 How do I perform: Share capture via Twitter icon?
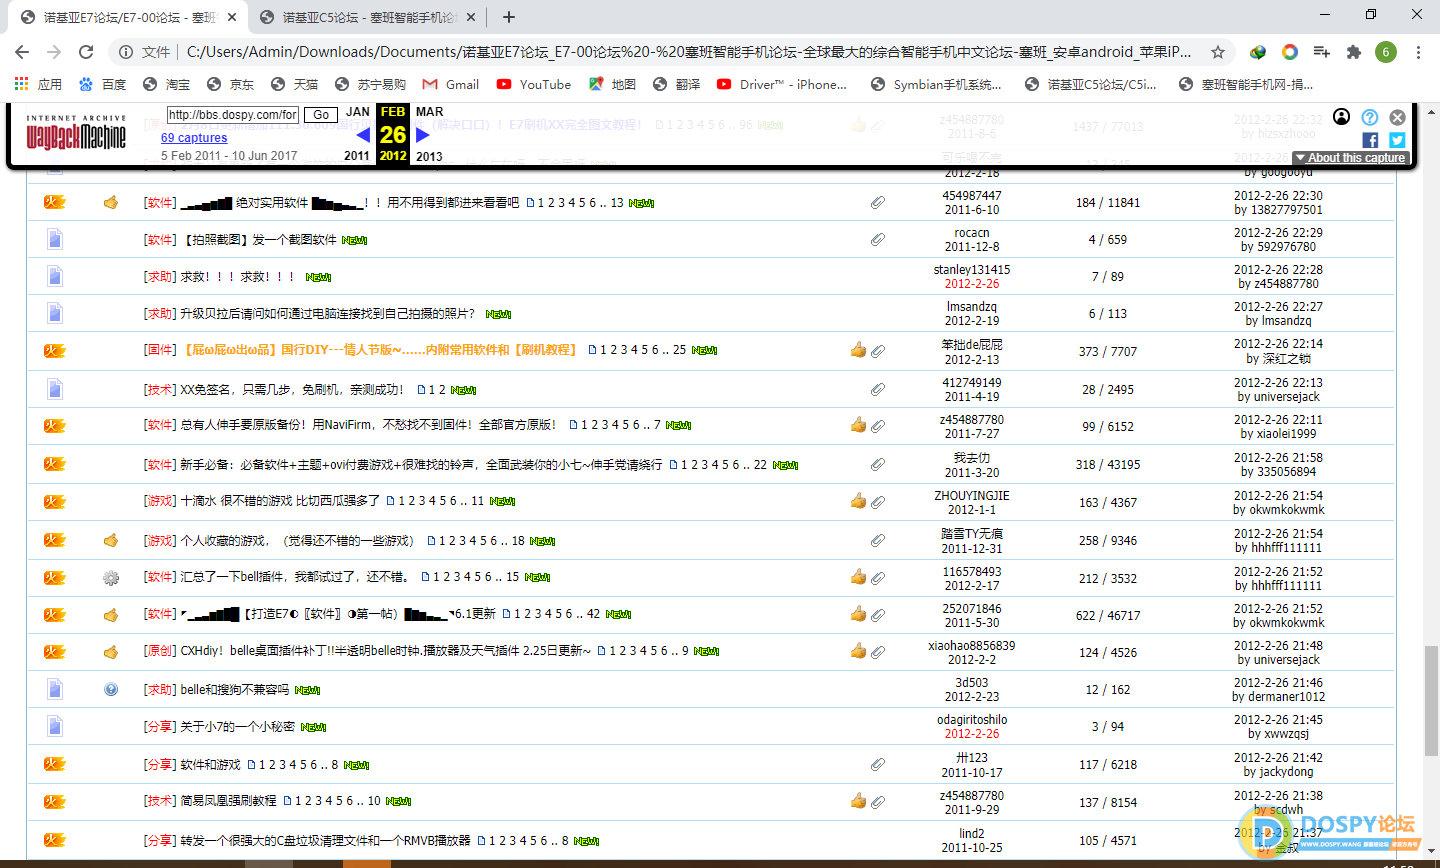1397,140
